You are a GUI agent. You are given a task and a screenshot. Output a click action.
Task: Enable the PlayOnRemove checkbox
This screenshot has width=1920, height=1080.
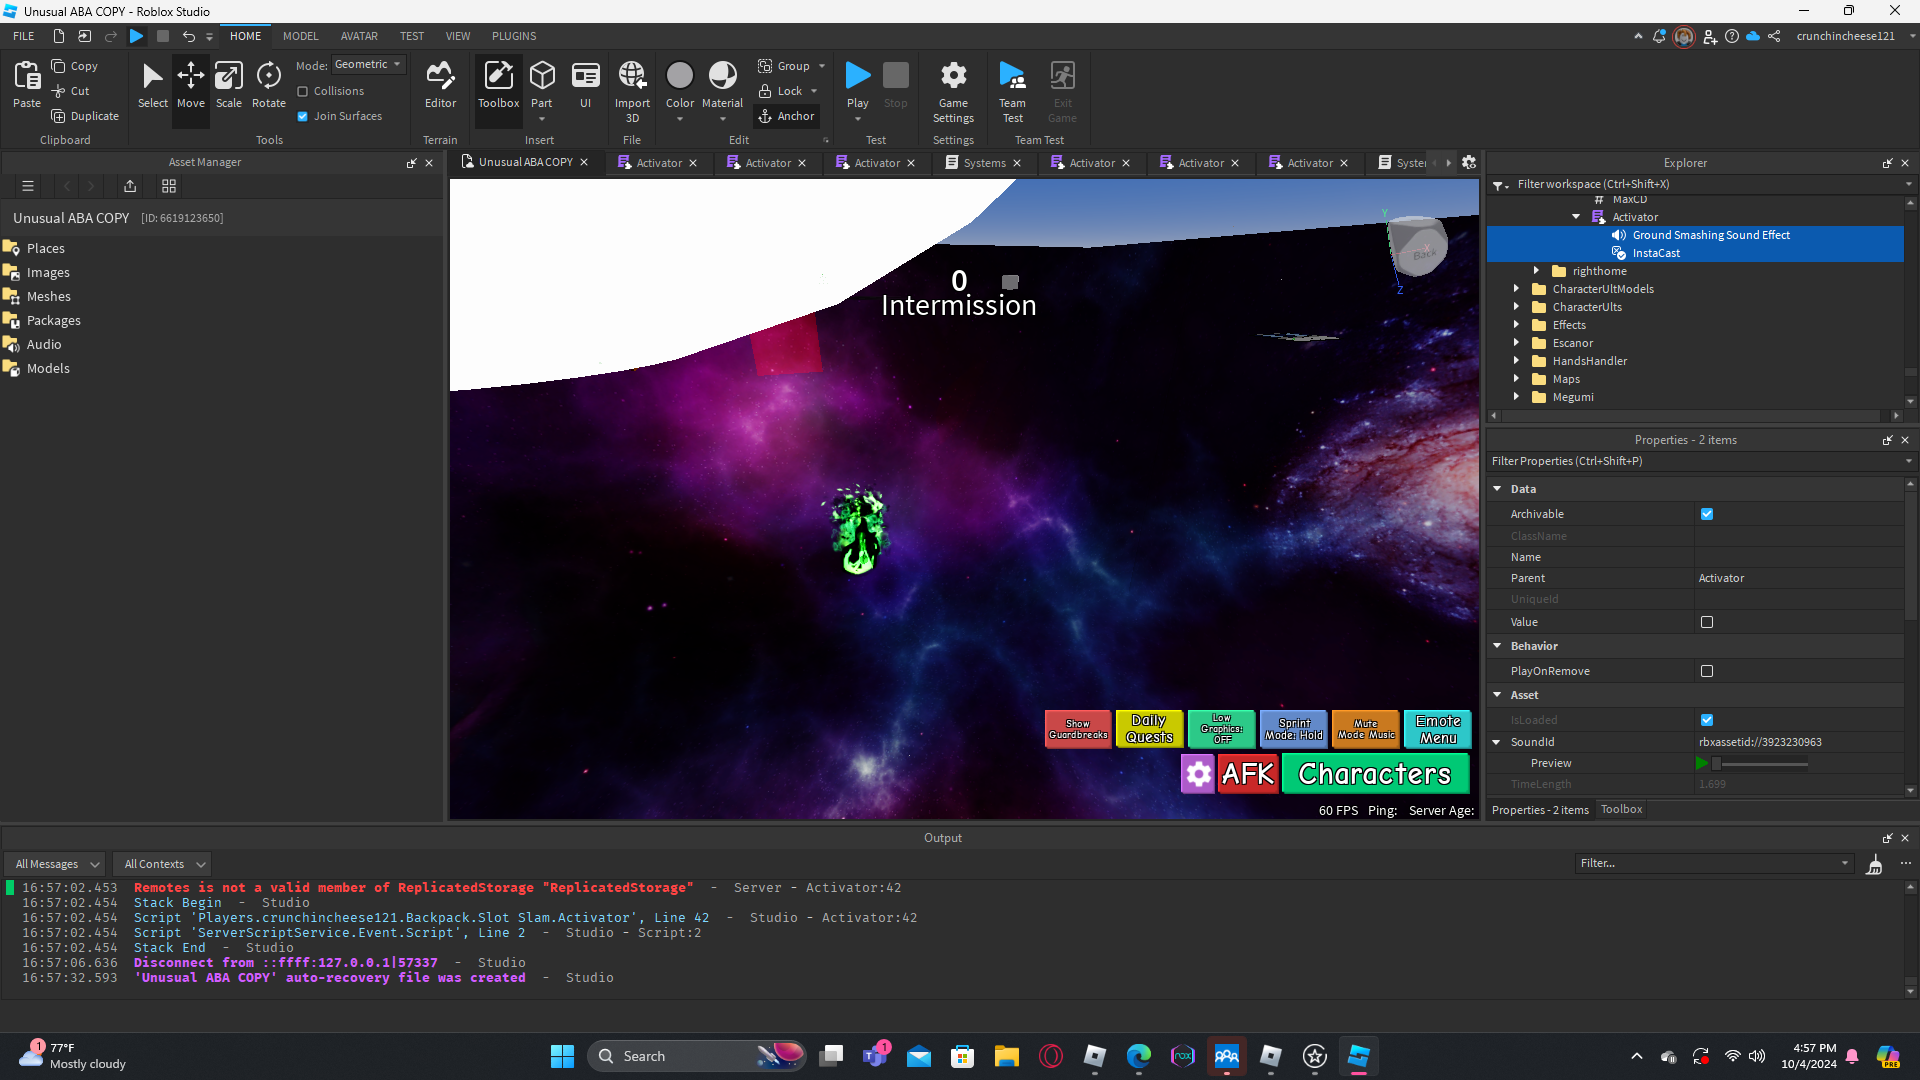coord(1707,671)
